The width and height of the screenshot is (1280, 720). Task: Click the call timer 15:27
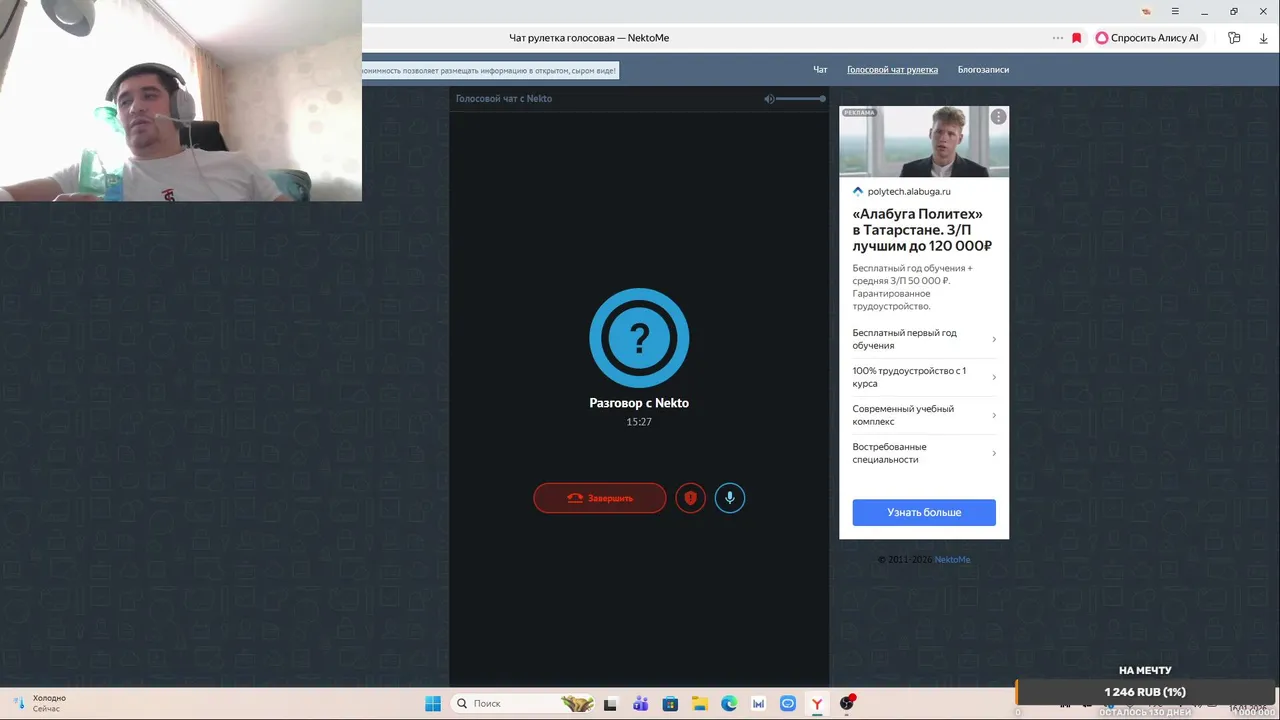(639, 422)
